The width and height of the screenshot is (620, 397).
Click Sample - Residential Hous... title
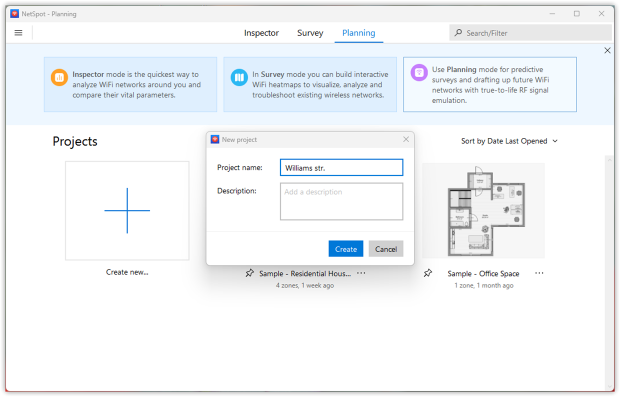(x=305, y=274)
